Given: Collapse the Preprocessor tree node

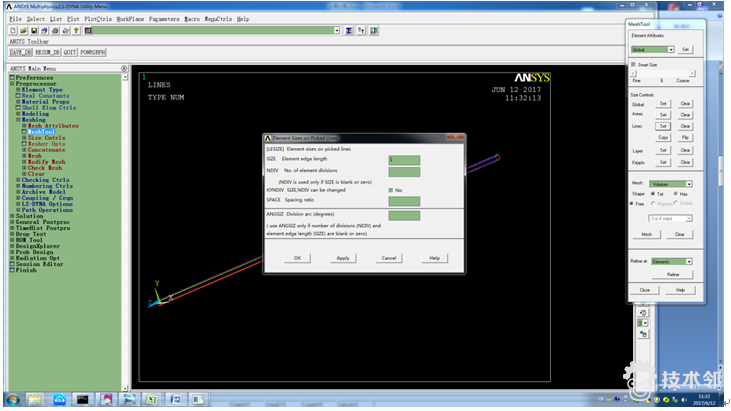Looking at the screenshot, I should [x=12, y=84].
